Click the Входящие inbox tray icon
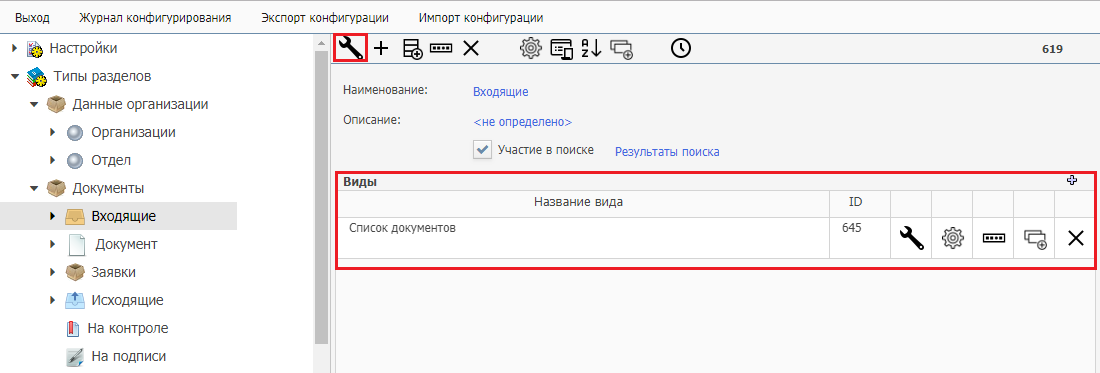 [x=74, y=217]
